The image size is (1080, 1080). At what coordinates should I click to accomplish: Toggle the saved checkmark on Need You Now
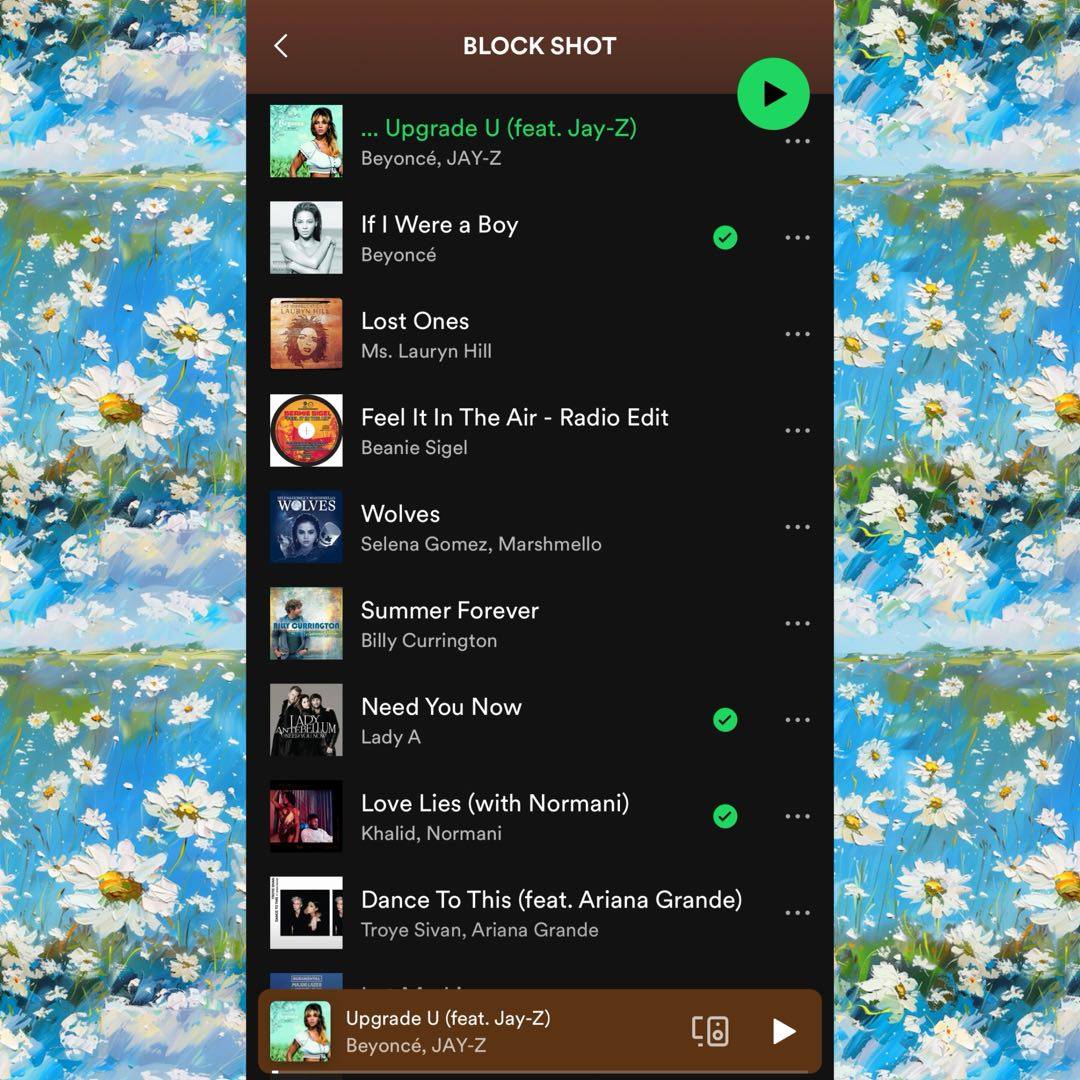click(x=725, y=720)
